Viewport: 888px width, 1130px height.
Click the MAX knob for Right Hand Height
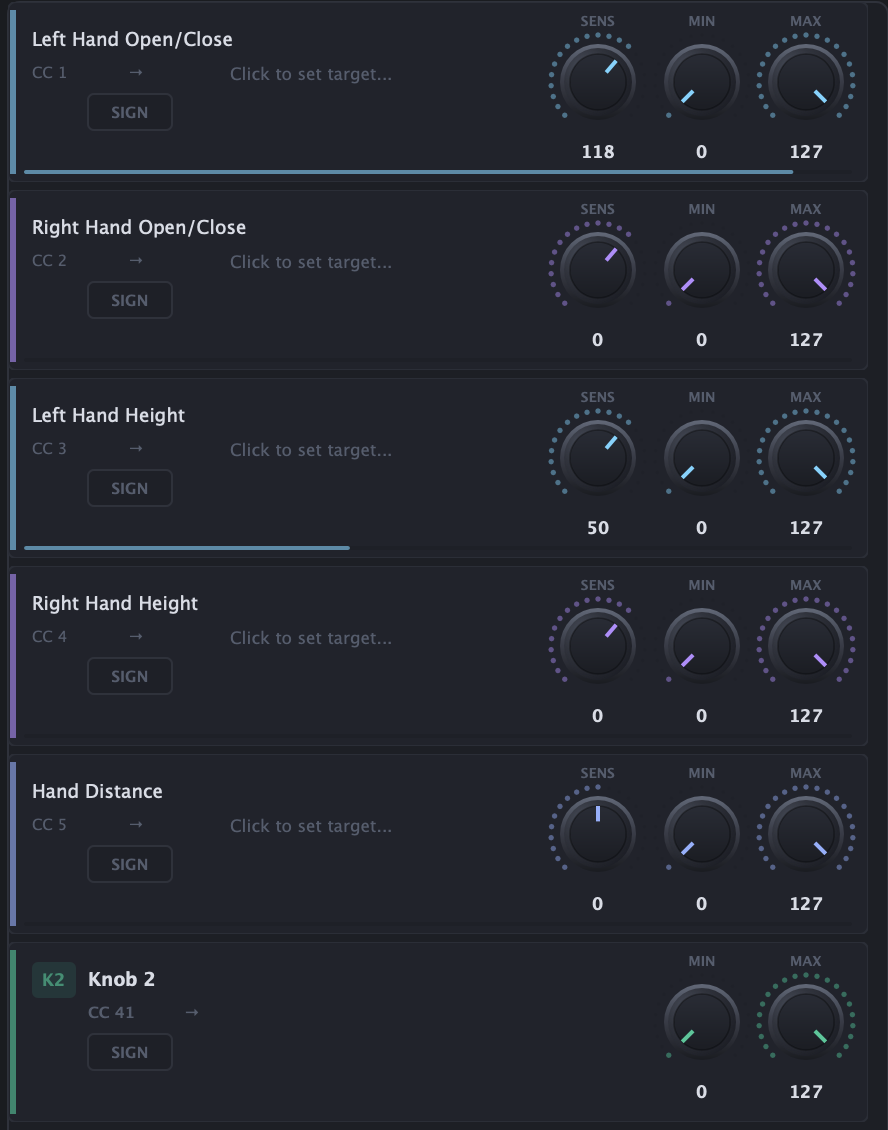coord(805,646)
